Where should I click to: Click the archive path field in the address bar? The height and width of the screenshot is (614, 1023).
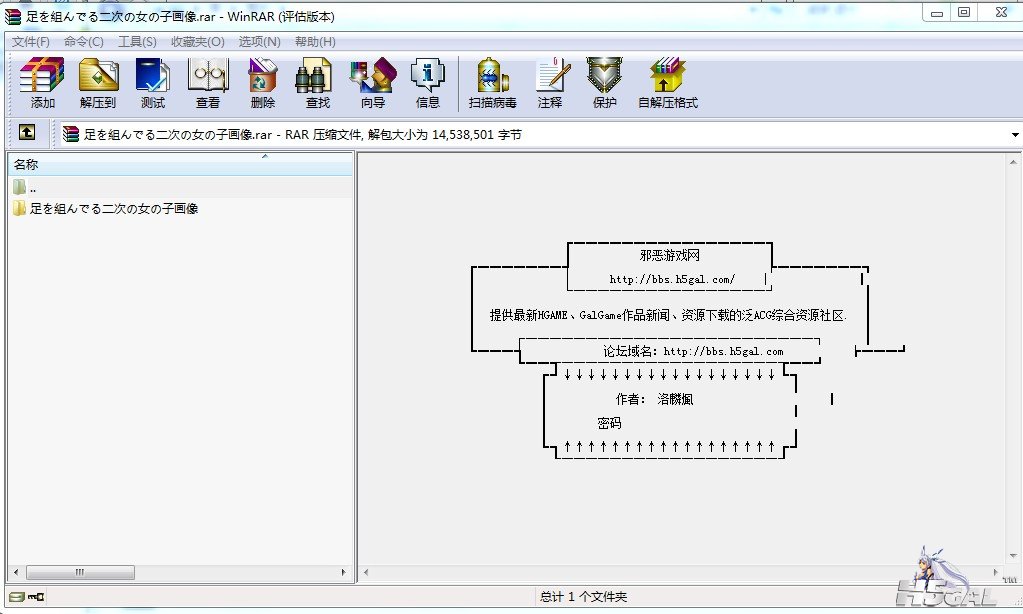tap(535, 135)
